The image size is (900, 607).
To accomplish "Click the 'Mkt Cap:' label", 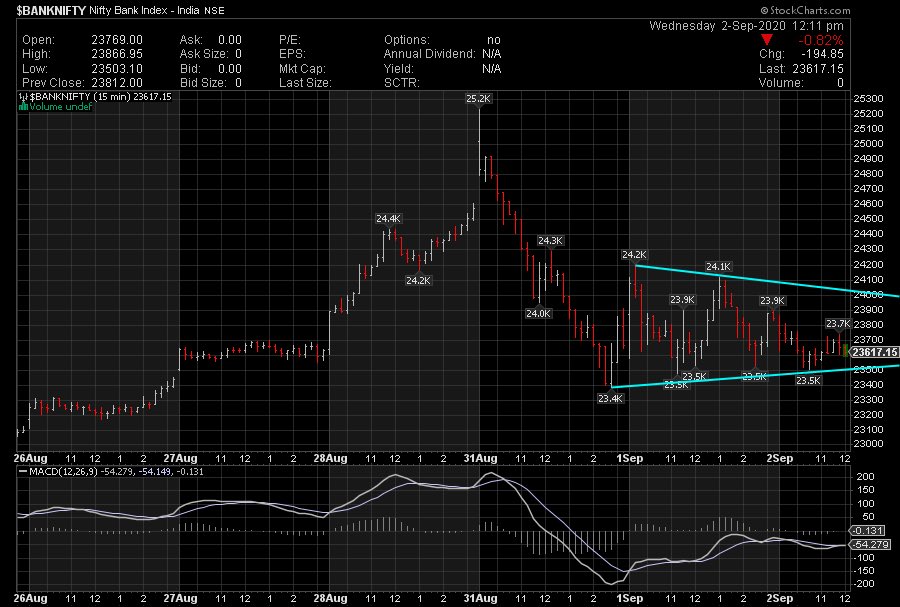I will (x=302, y=68).
